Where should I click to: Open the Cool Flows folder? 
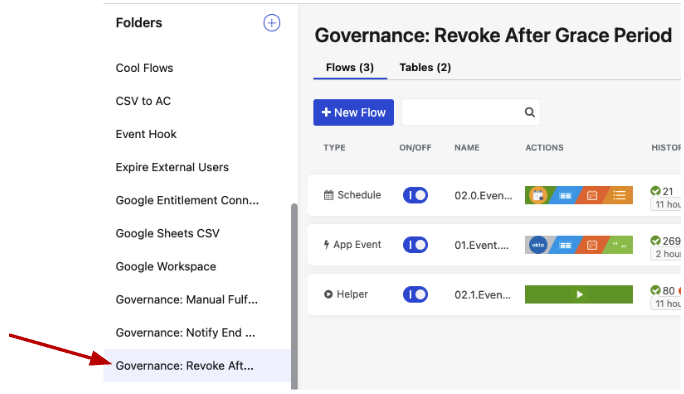144,68
